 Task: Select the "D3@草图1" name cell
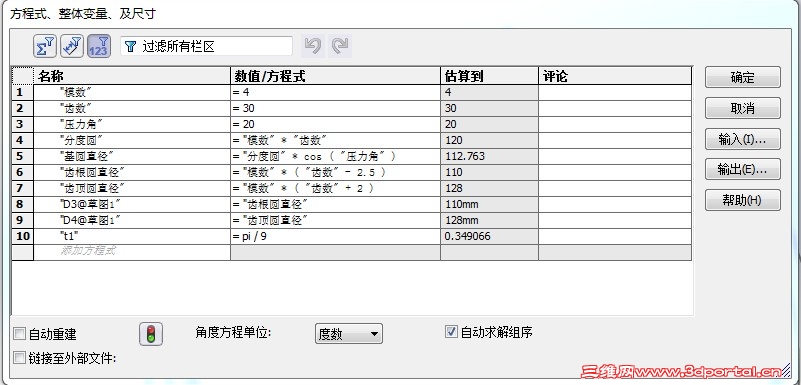(132, 204)
